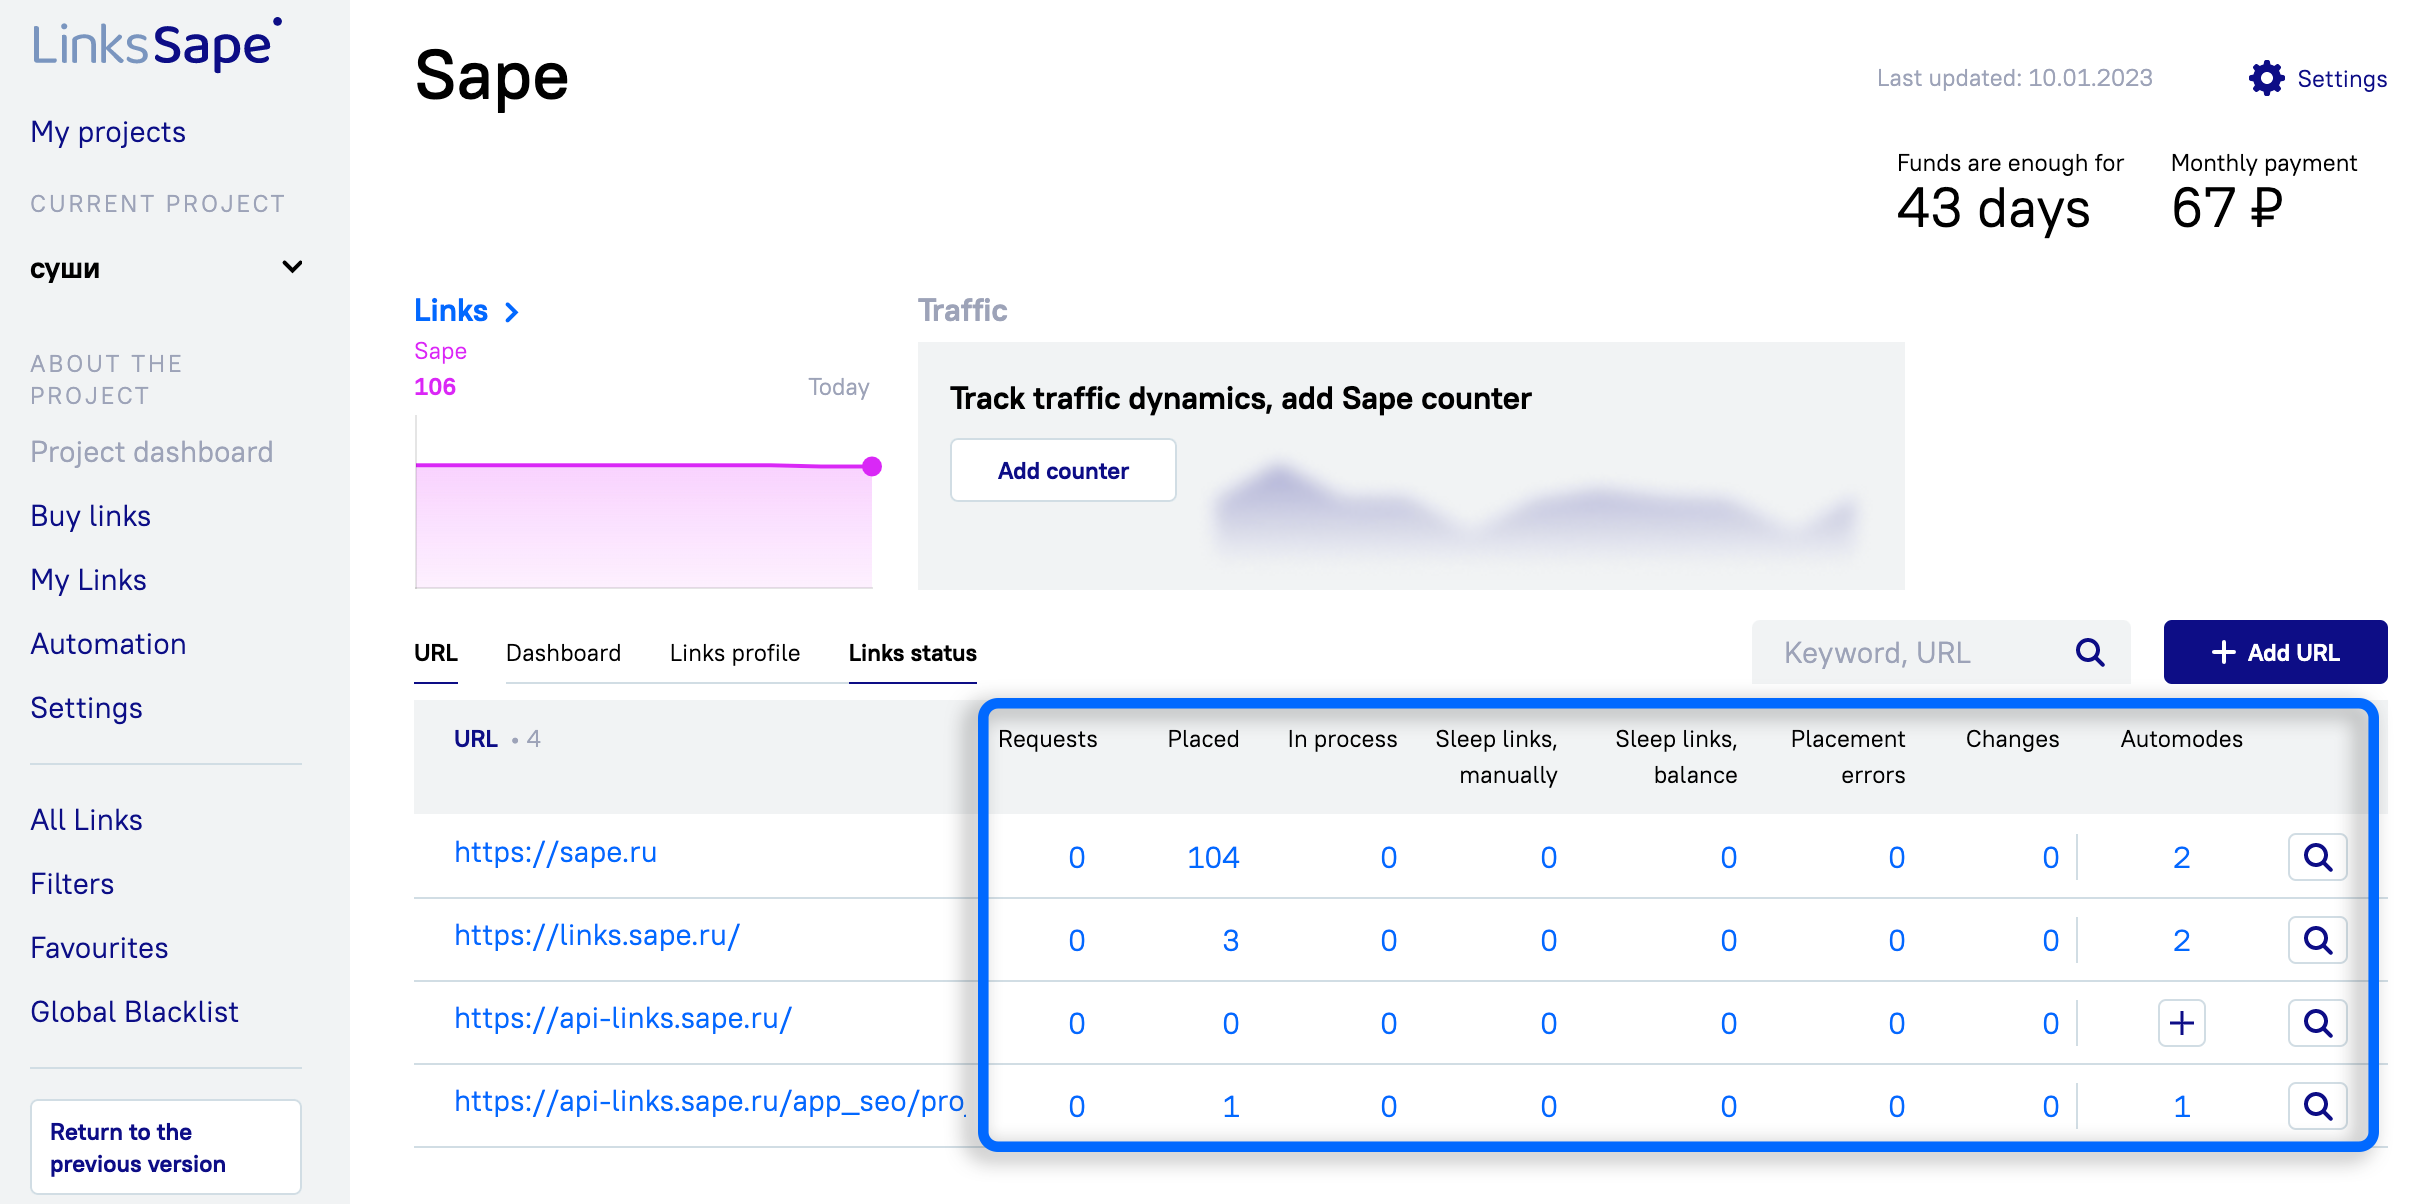Expand the суши current project dropdown

coord(166,268)
